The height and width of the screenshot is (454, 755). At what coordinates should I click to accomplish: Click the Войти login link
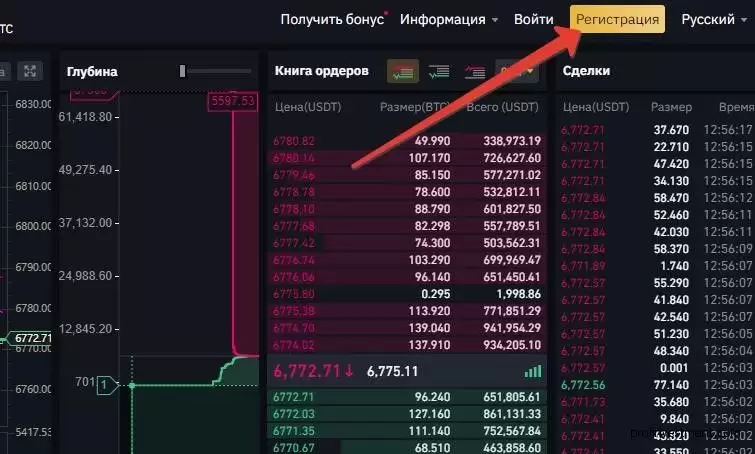point(534,19)
